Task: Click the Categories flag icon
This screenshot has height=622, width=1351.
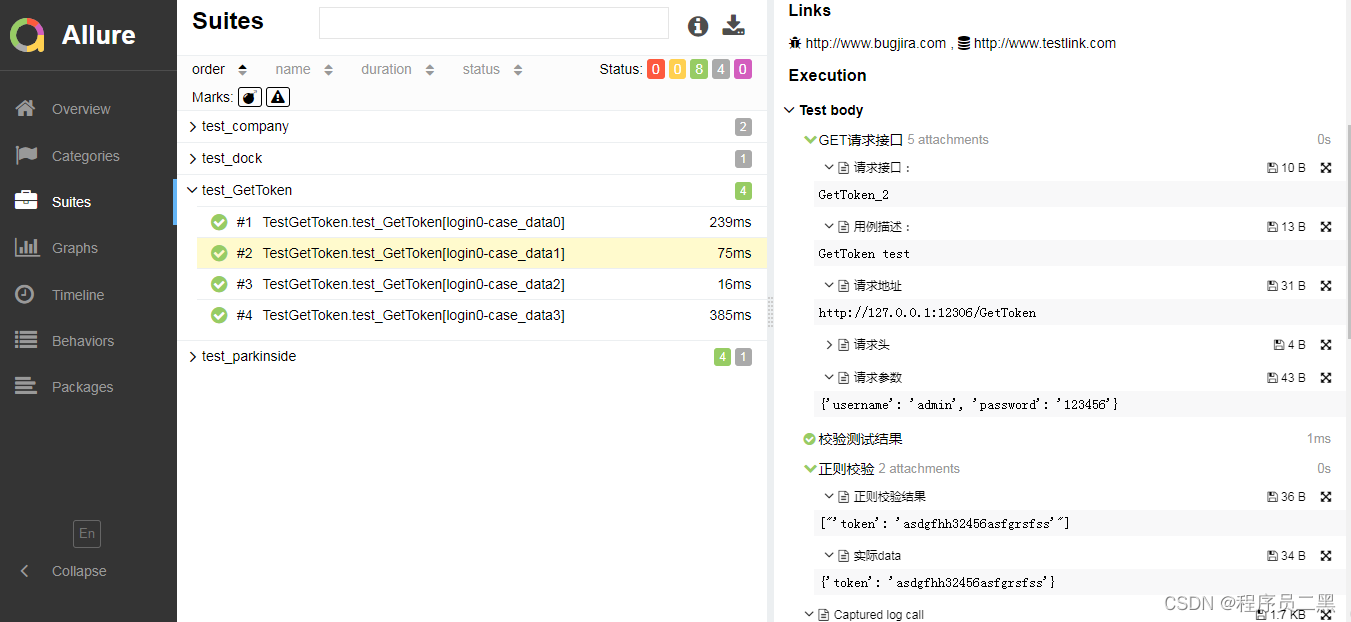Action: (x=26, y=155)
